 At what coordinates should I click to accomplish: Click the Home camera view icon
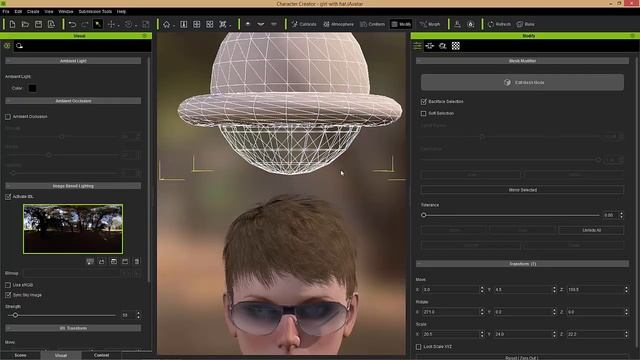[167, 24]
